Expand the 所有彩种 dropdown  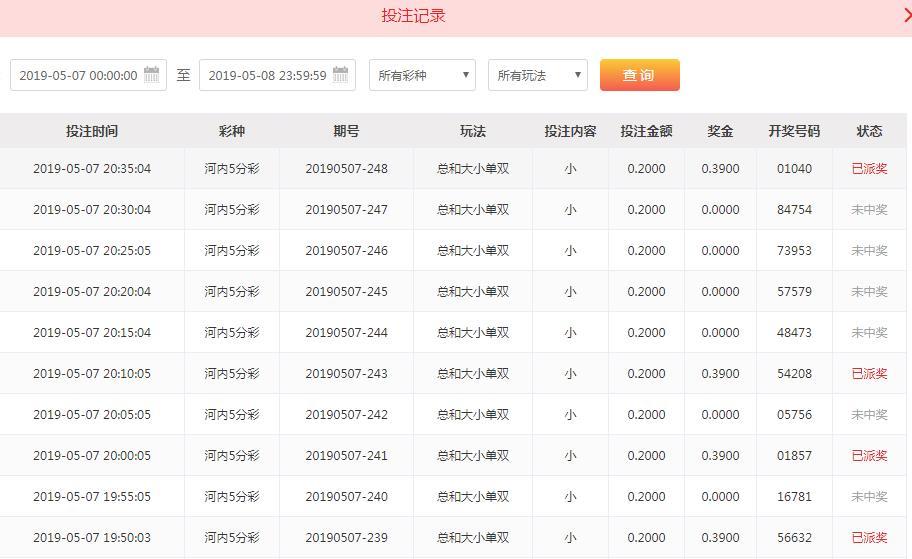[x=422, y=75]
